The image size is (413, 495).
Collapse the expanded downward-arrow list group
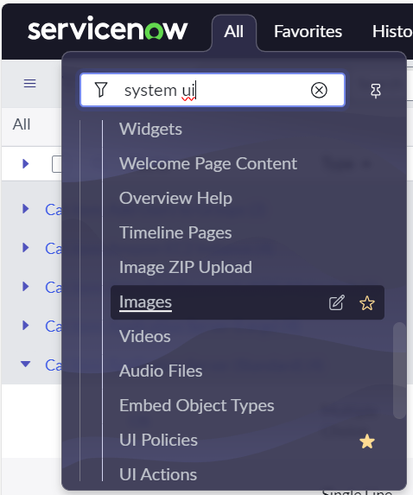25,364
